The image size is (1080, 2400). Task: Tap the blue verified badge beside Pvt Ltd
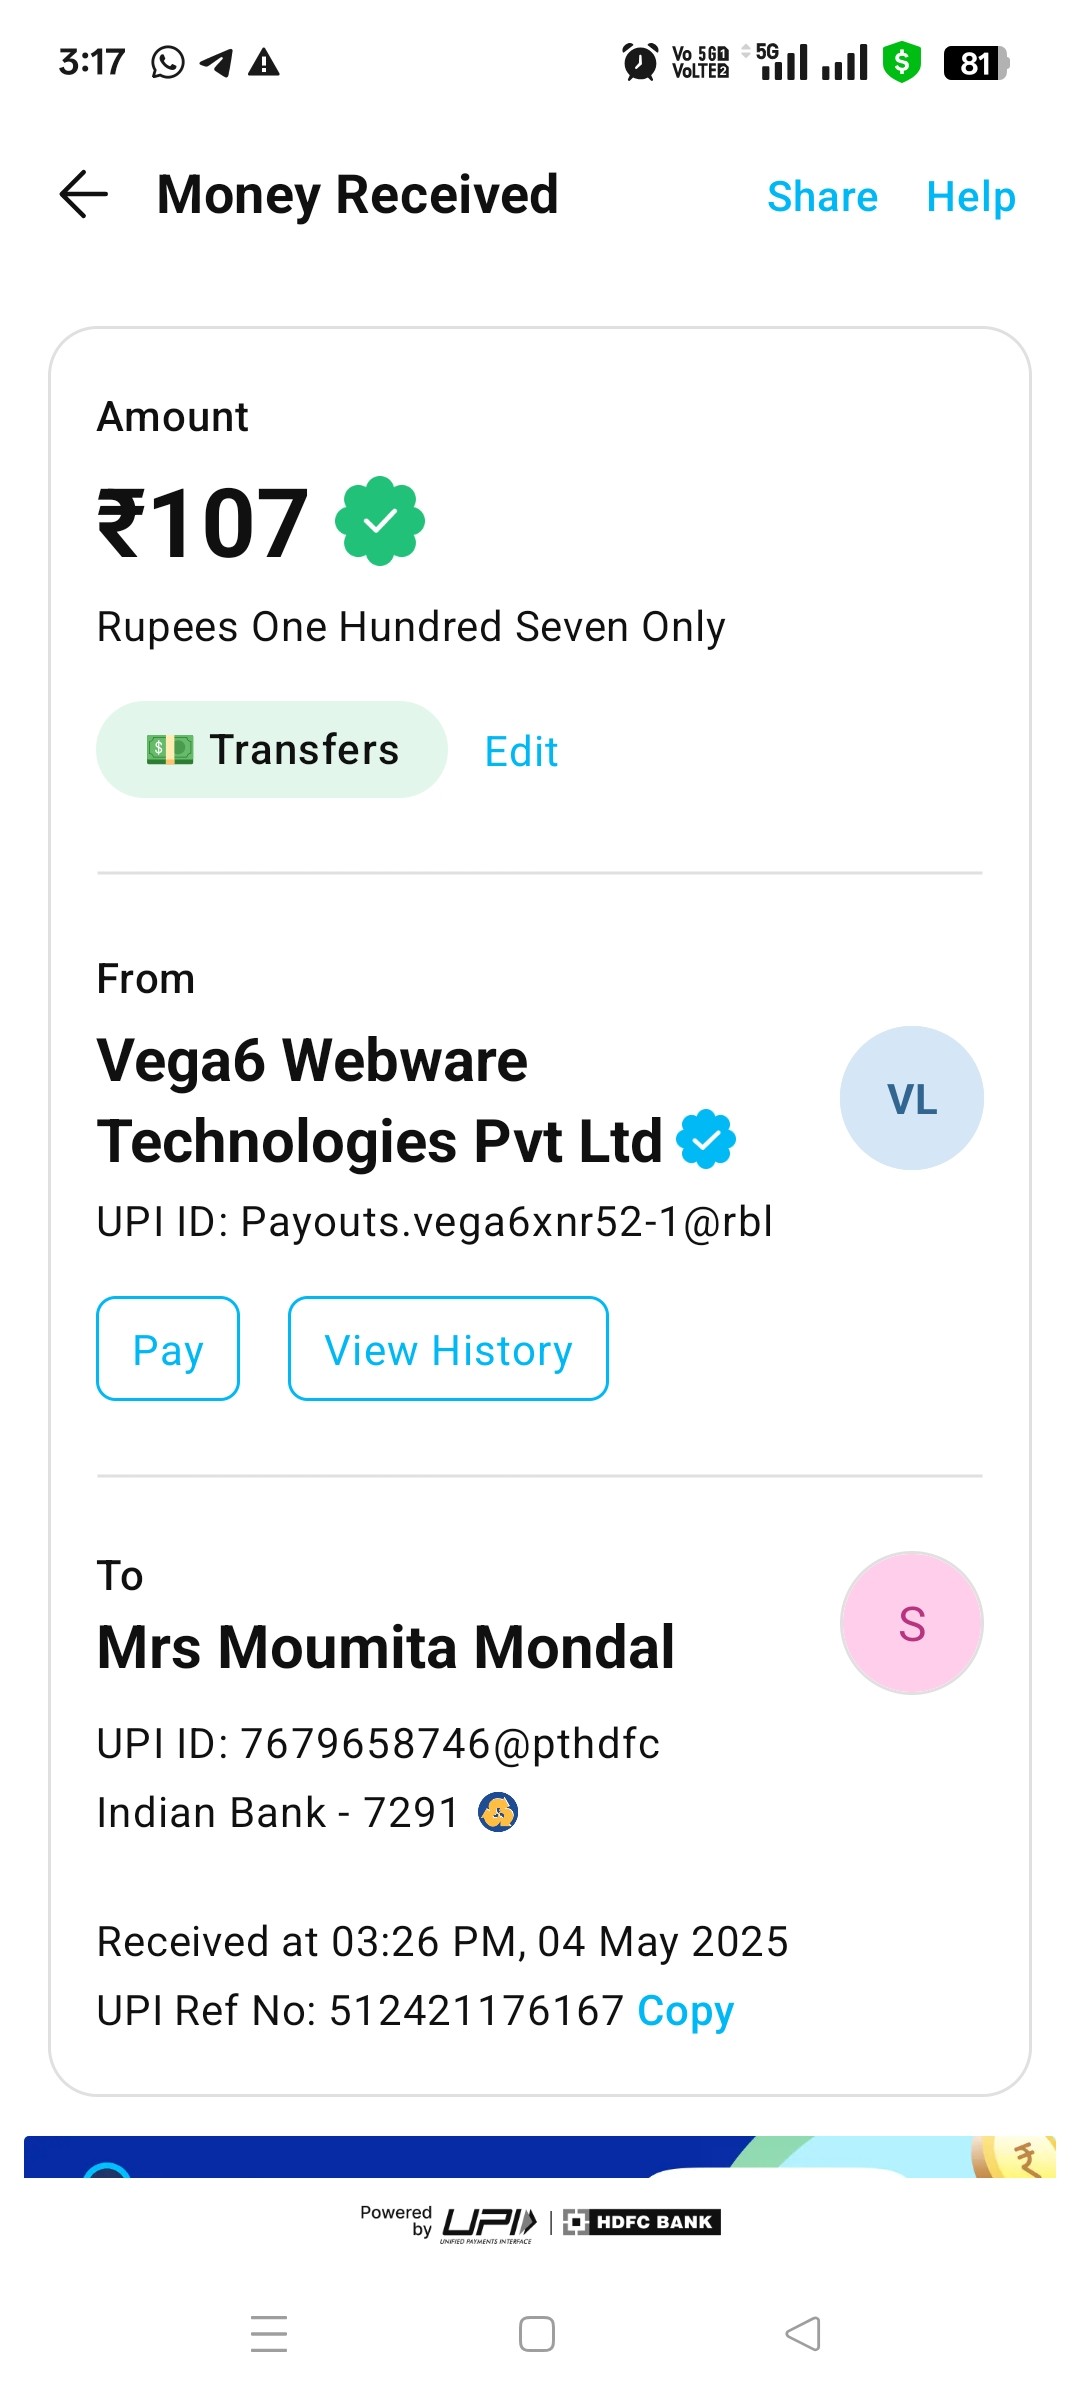coord(707,1139)
